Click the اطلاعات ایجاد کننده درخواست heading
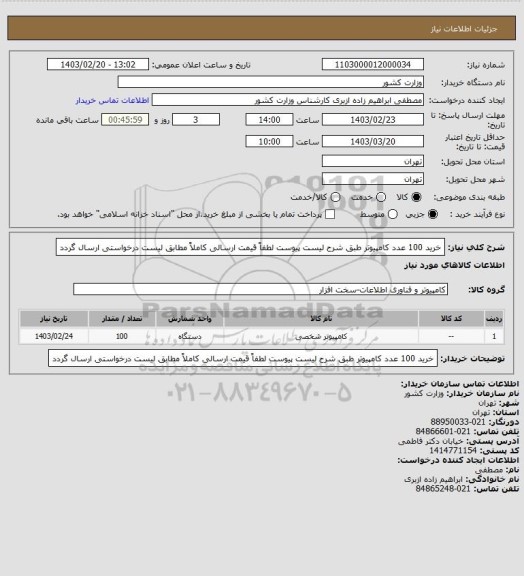The height and width of the screenshot is (576, 524). tap(458, 460)
